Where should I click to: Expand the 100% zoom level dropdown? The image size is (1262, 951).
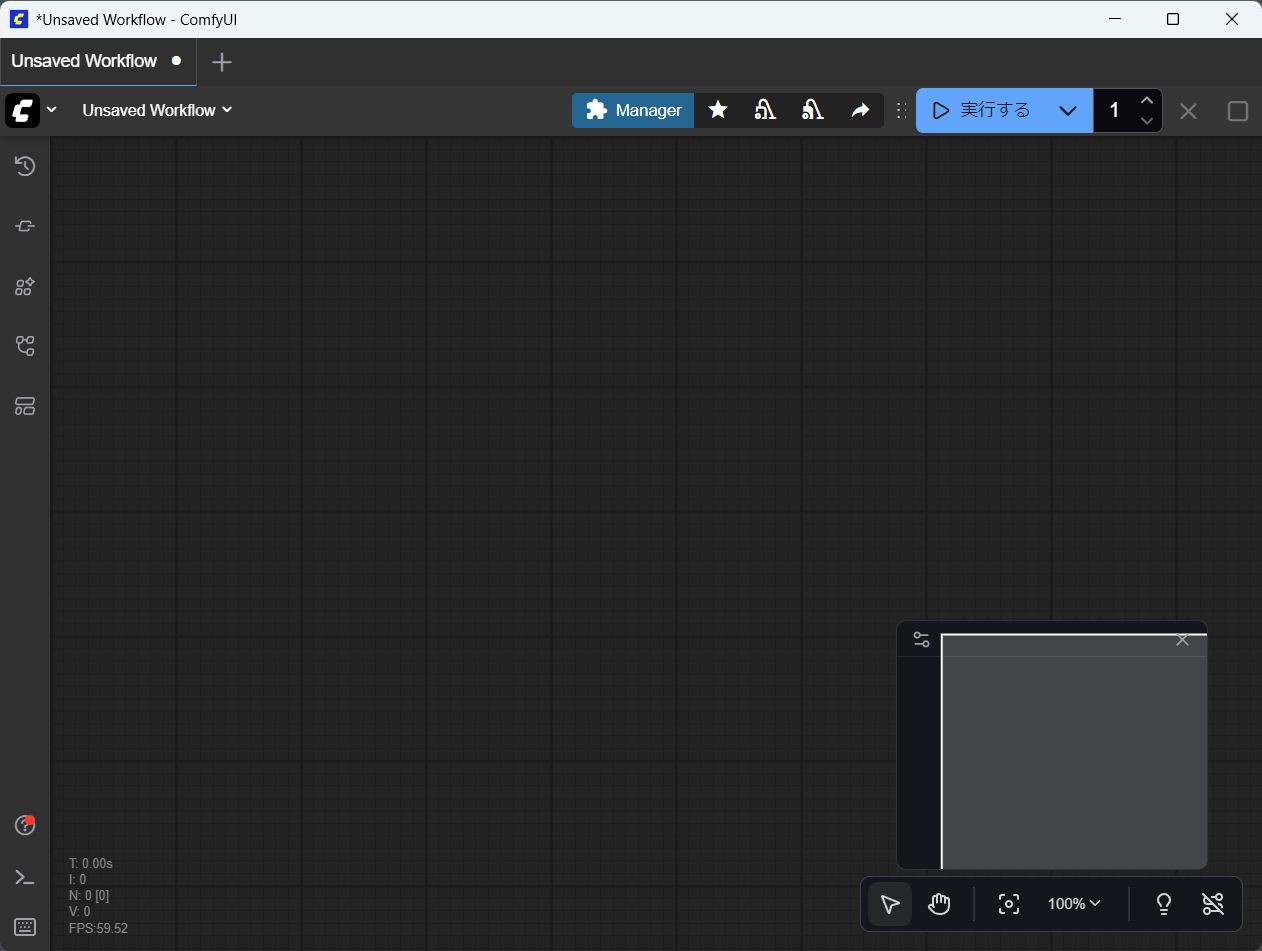click(1074, 904)
